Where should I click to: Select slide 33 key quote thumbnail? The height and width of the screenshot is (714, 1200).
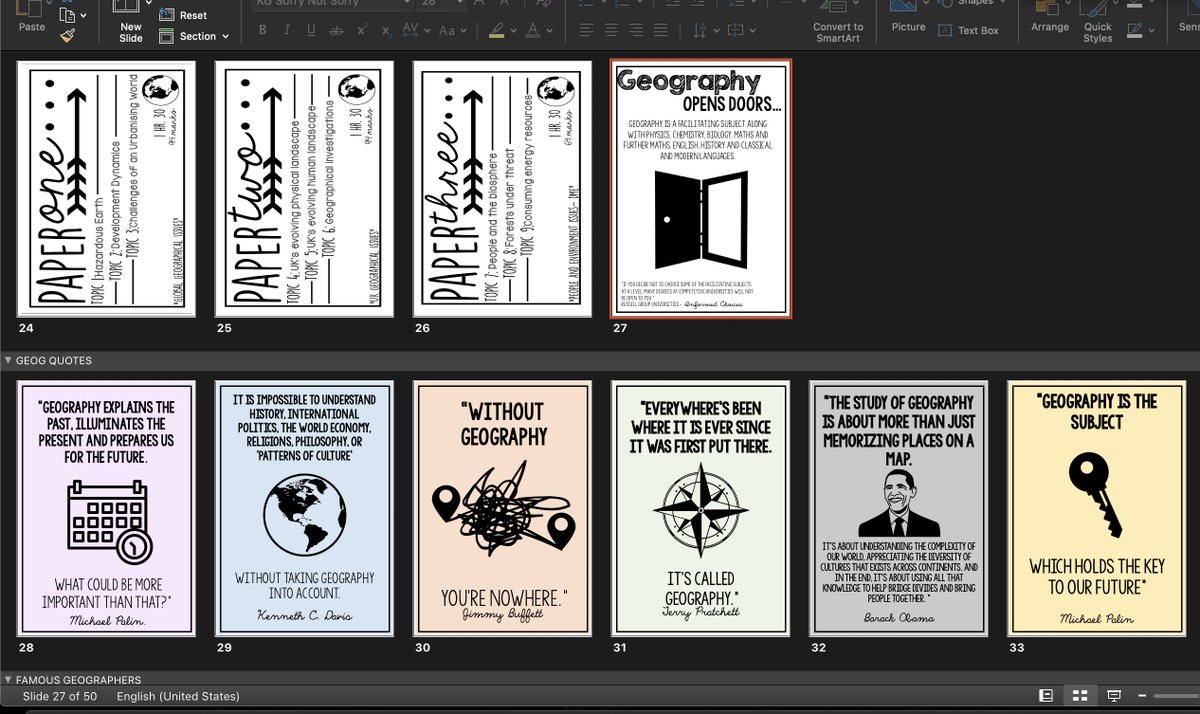(1096, 508)
